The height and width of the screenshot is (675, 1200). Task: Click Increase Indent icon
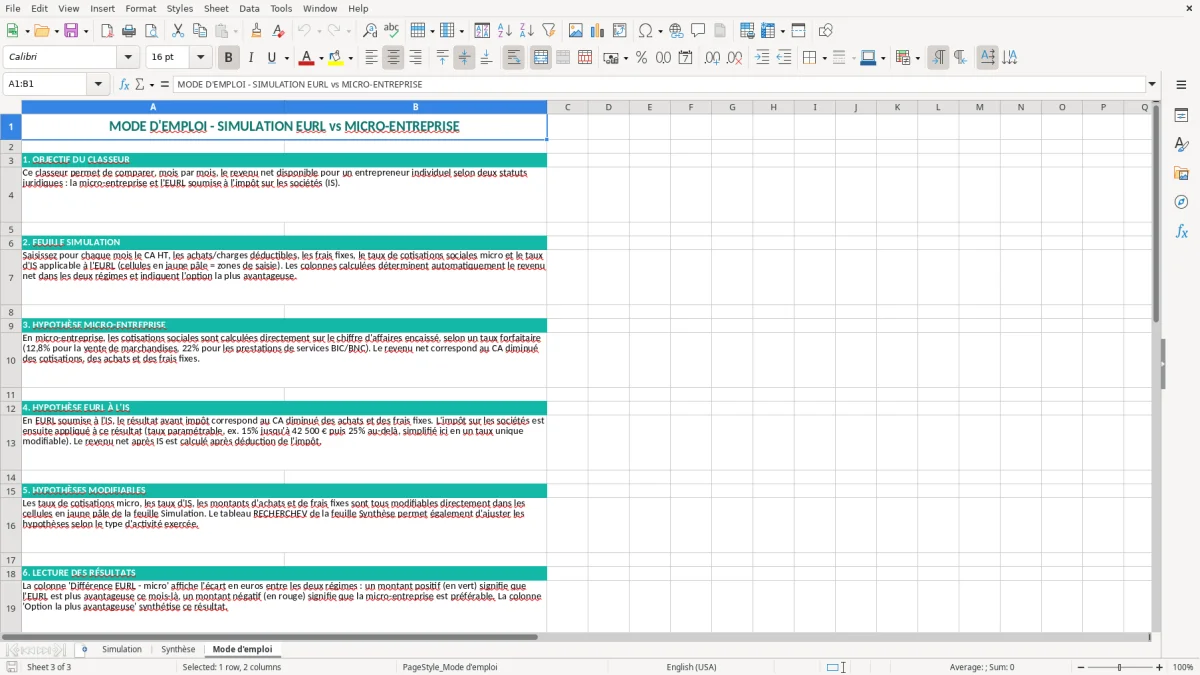tap(762, 58)
